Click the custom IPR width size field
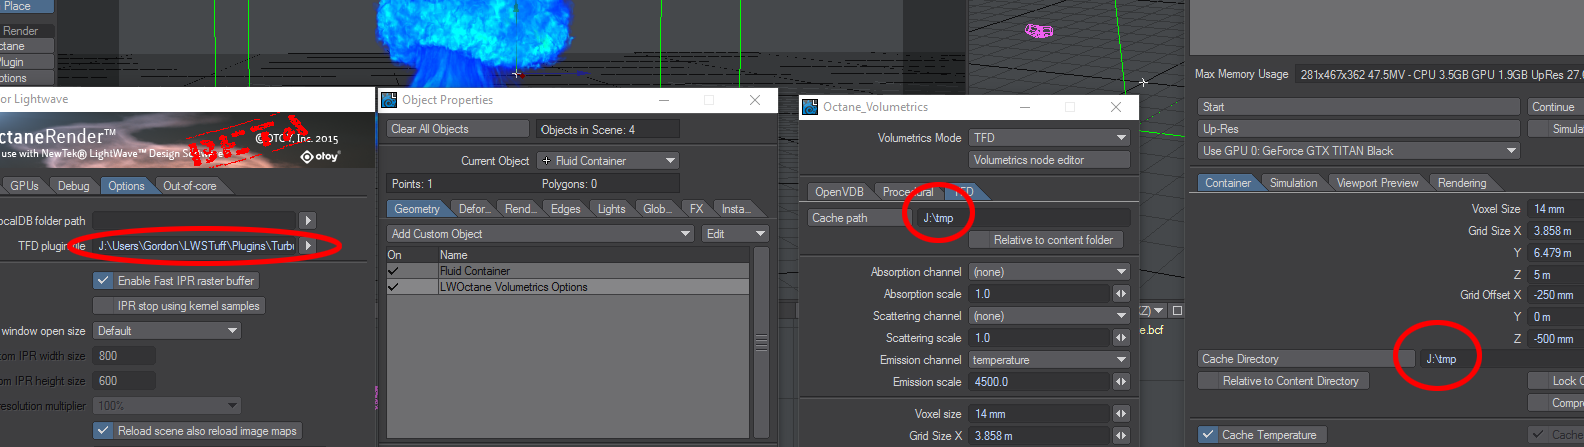Screen dimensions: 1584x447 point(123,356)
